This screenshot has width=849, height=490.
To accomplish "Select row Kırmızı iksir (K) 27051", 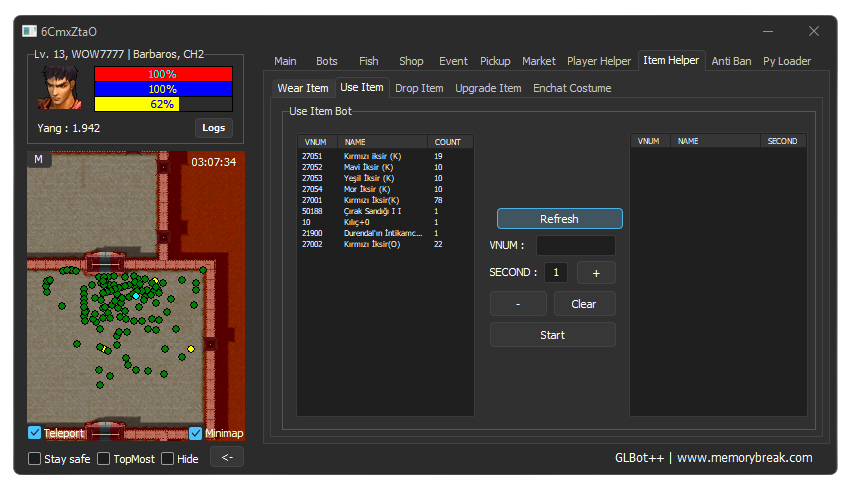I will pos(385,156).
